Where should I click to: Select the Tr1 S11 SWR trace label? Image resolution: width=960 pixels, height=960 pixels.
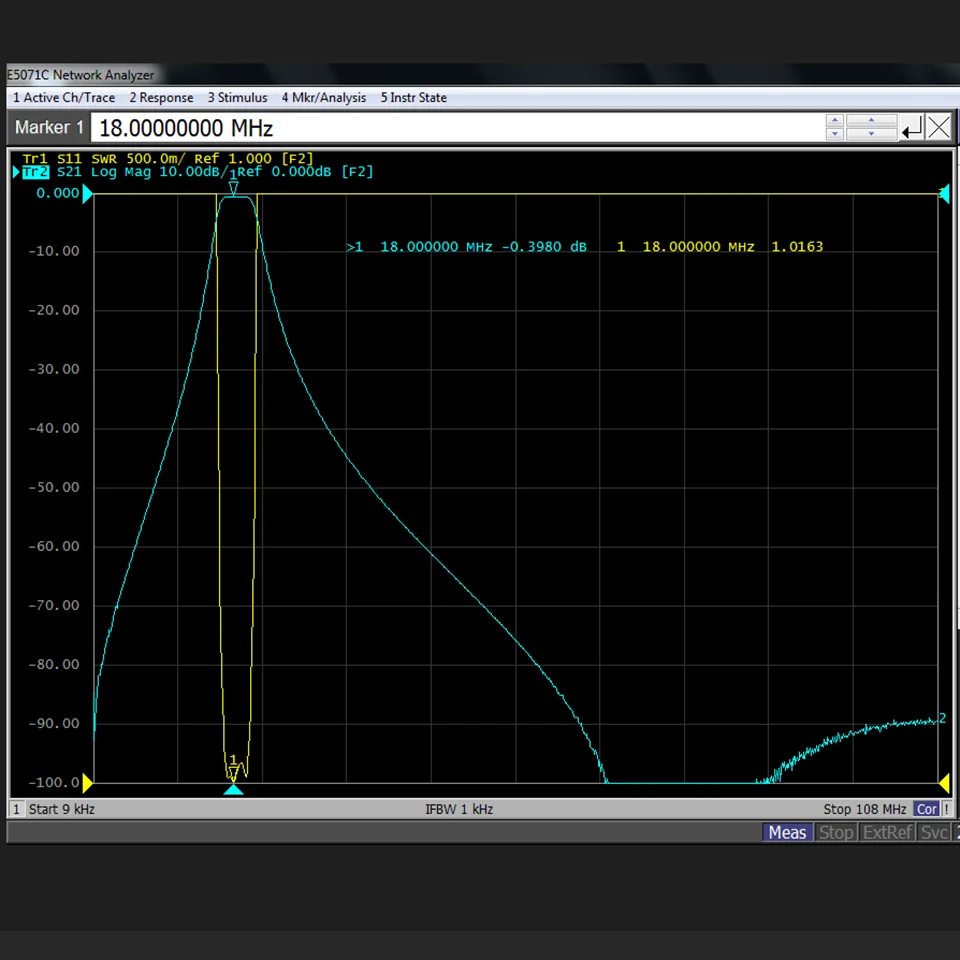coord(168,159)
